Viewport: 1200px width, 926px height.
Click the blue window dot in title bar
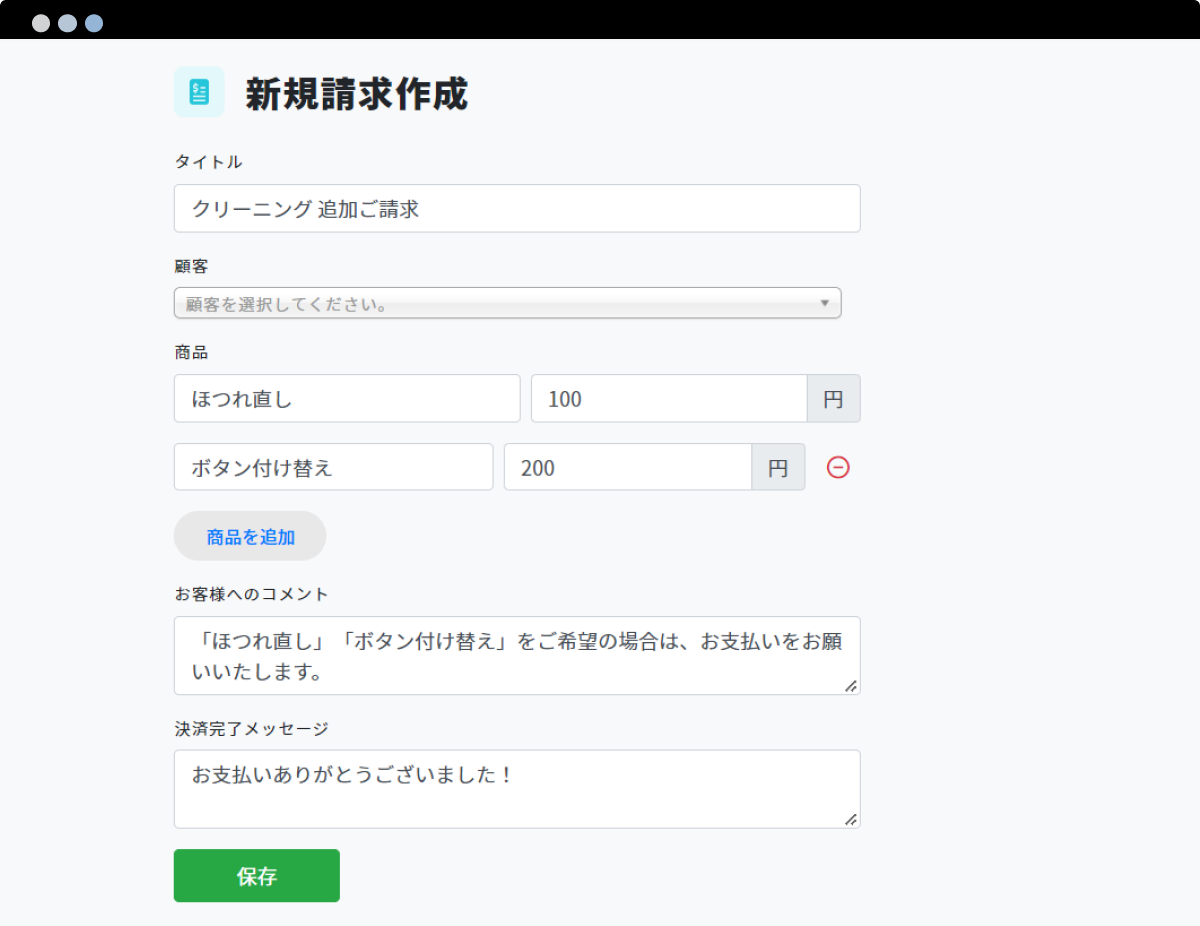coord(94,23)
